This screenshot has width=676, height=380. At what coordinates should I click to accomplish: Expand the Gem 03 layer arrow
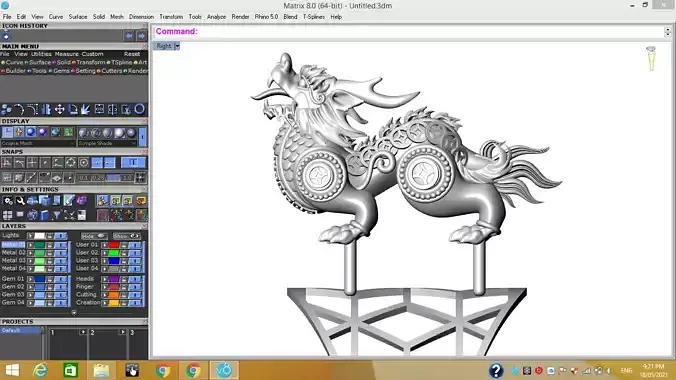31,295
